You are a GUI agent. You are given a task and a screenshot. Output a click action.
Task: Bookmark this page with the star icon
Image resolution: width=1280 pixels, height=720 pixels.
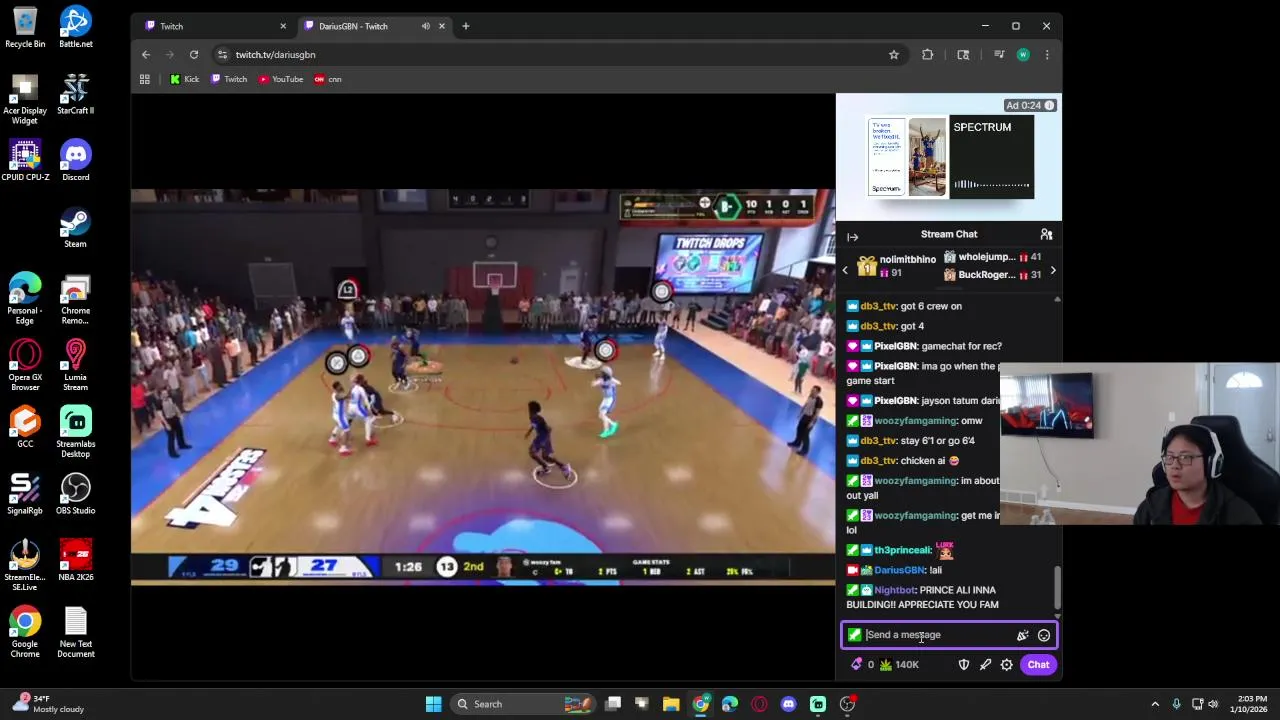[894, 55]
